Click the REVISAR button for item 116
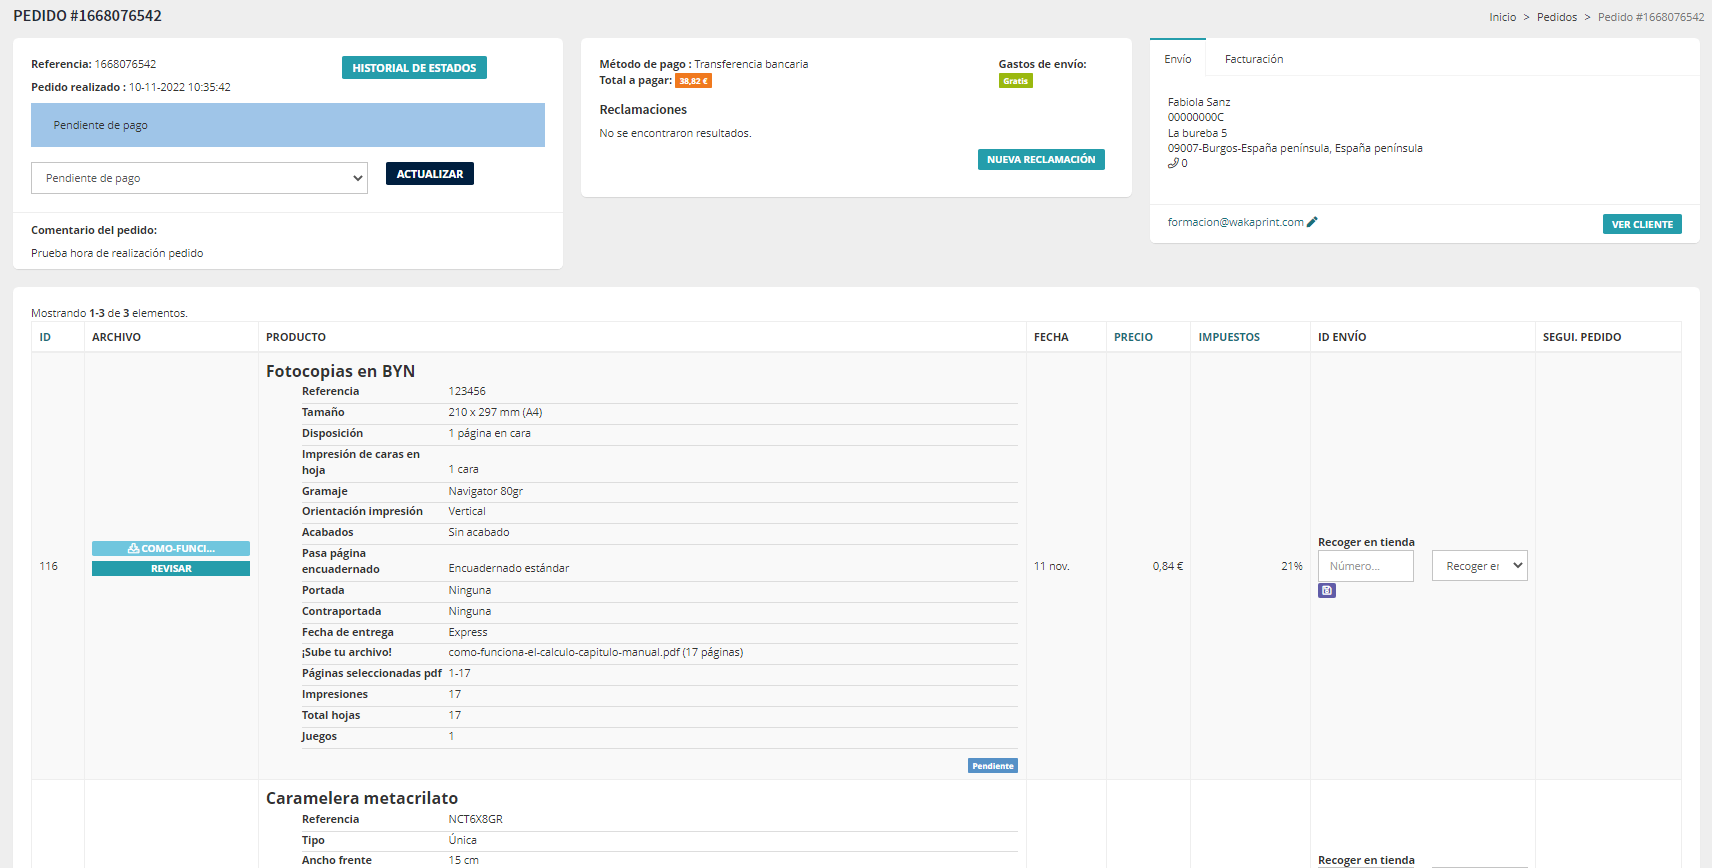The width and height of the screenshot is (1712, 868). (x=171, y=569)
